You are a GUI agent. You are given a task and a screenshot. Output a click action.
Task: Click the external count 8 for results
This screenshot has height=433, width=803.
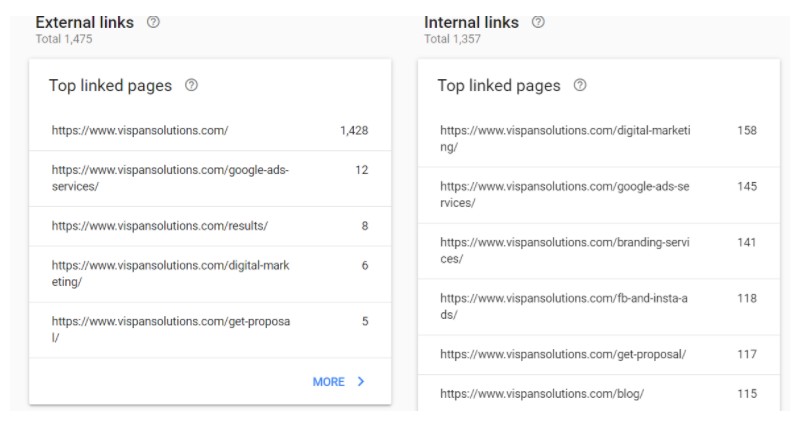(365, 226)
